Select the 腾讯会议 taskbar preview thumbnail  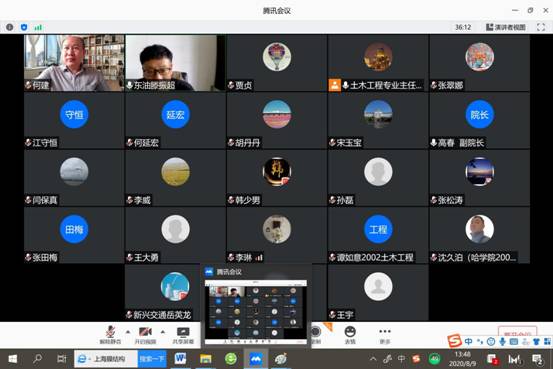coord(256,312)
